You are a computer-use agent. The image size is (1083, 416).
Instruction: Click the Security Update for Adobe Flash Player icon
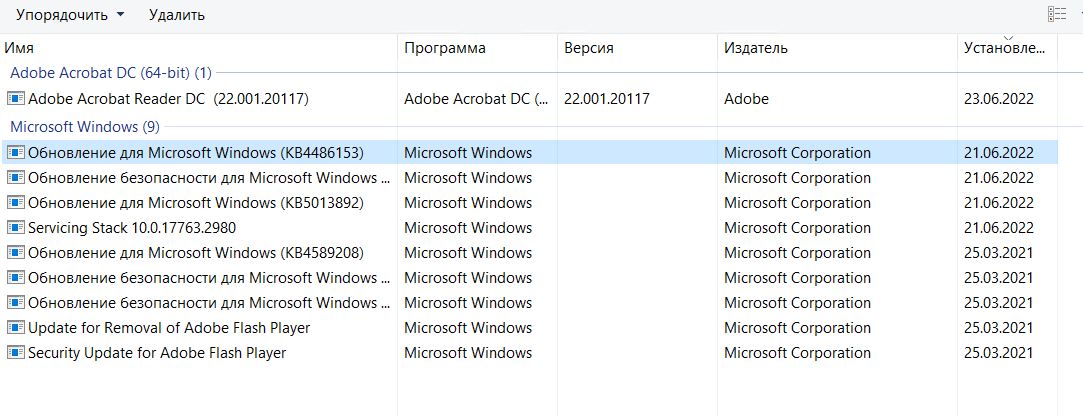point(16,353)
